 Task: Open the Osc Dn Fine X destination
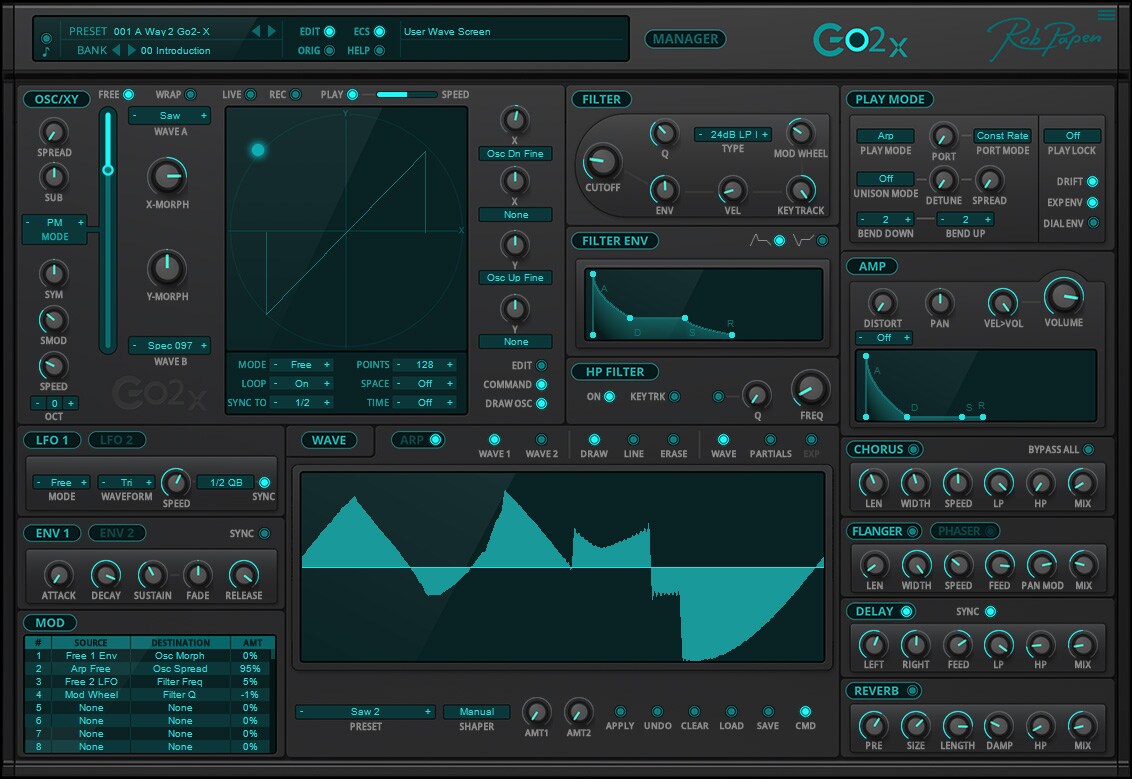515,153
